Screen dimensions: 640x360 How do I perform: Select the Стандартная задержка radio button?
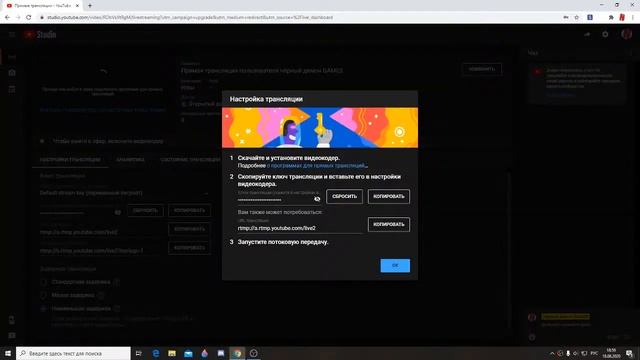point(43,282)
